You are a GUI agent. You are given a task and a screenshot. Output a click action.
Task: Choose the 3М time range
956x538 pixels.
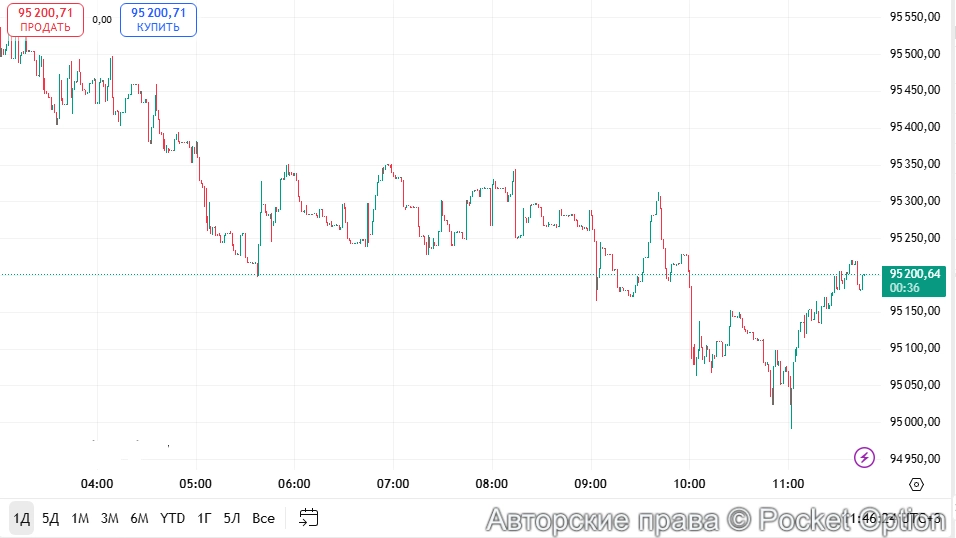tap(110, 518)
